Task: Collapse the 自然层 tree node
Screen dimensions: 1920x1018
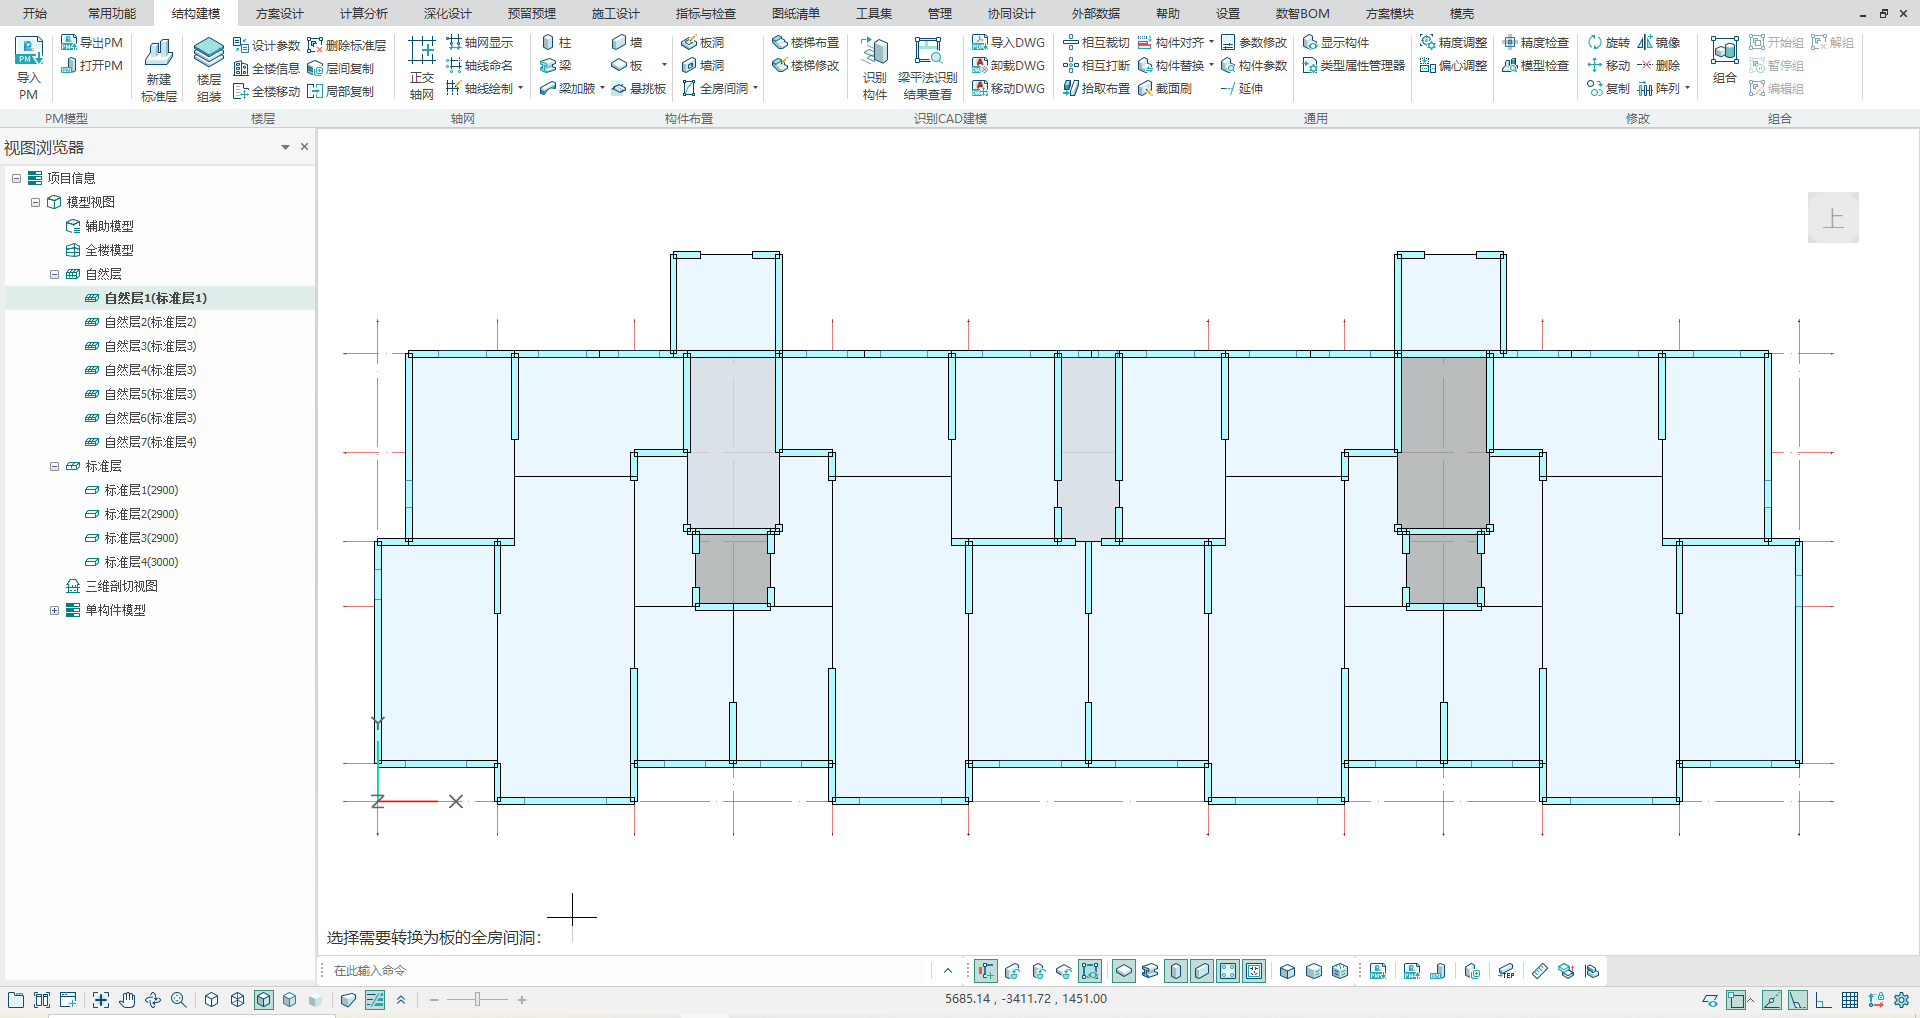Action: tap(55, 274)
